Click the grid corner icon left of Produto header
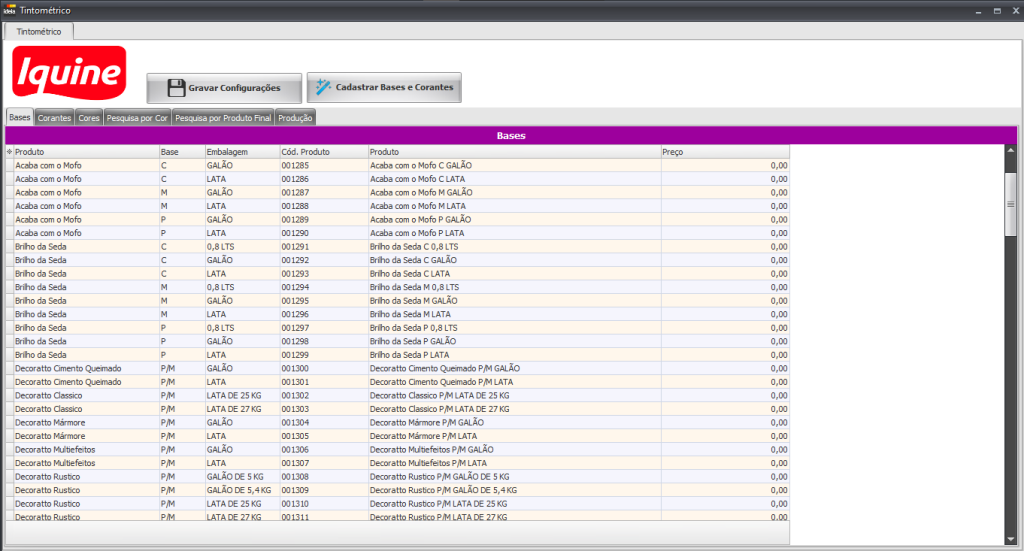This screenshot has height=551, width=1024. [x=9, y=152]
